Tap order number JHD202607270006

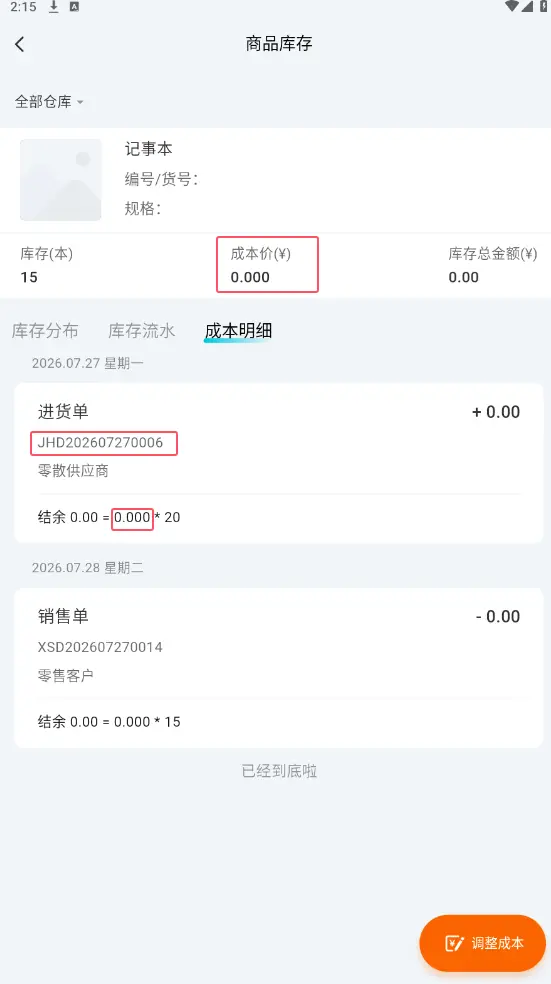click(x=100, y=442)
